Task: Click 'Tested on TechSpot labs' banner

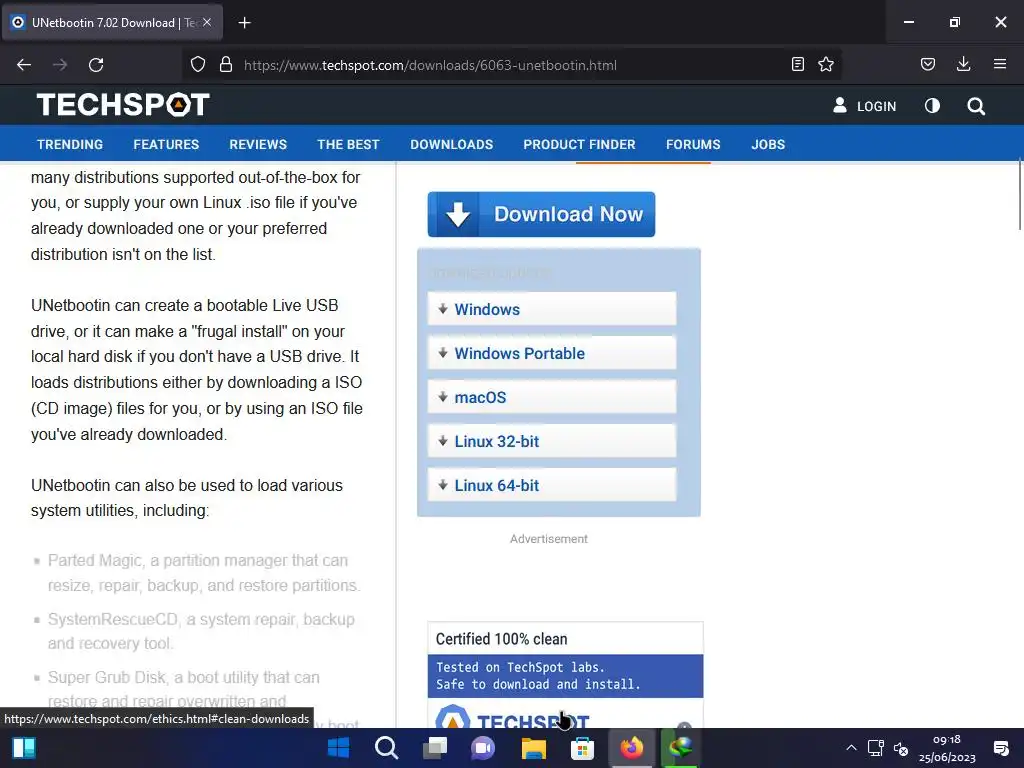Action: click(x=566, y=676)
